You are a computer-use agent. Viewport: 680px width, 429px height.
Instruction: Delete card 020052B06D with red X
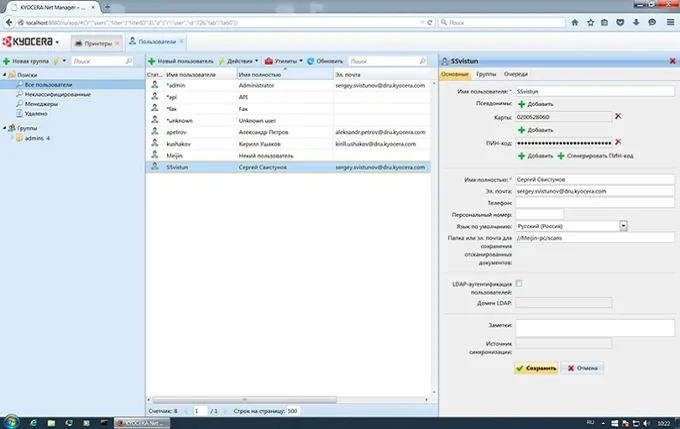pos(618,116)
